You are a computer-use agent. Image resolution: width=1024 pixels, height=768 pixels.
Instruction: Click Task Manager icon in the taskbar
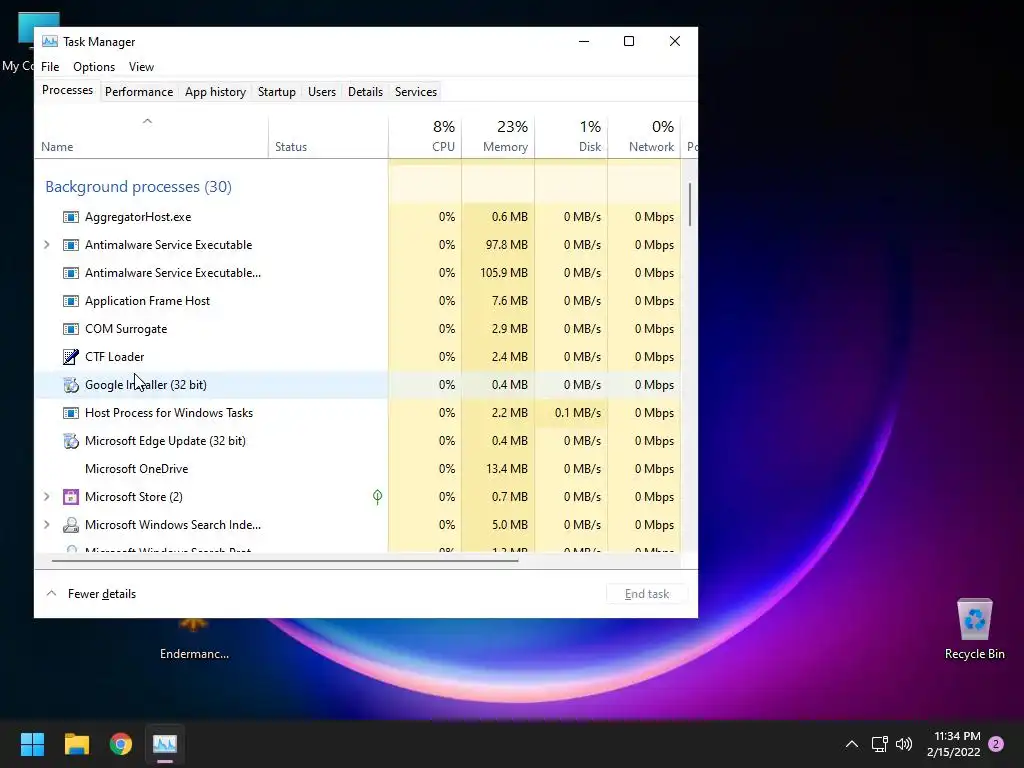(165, 744)
